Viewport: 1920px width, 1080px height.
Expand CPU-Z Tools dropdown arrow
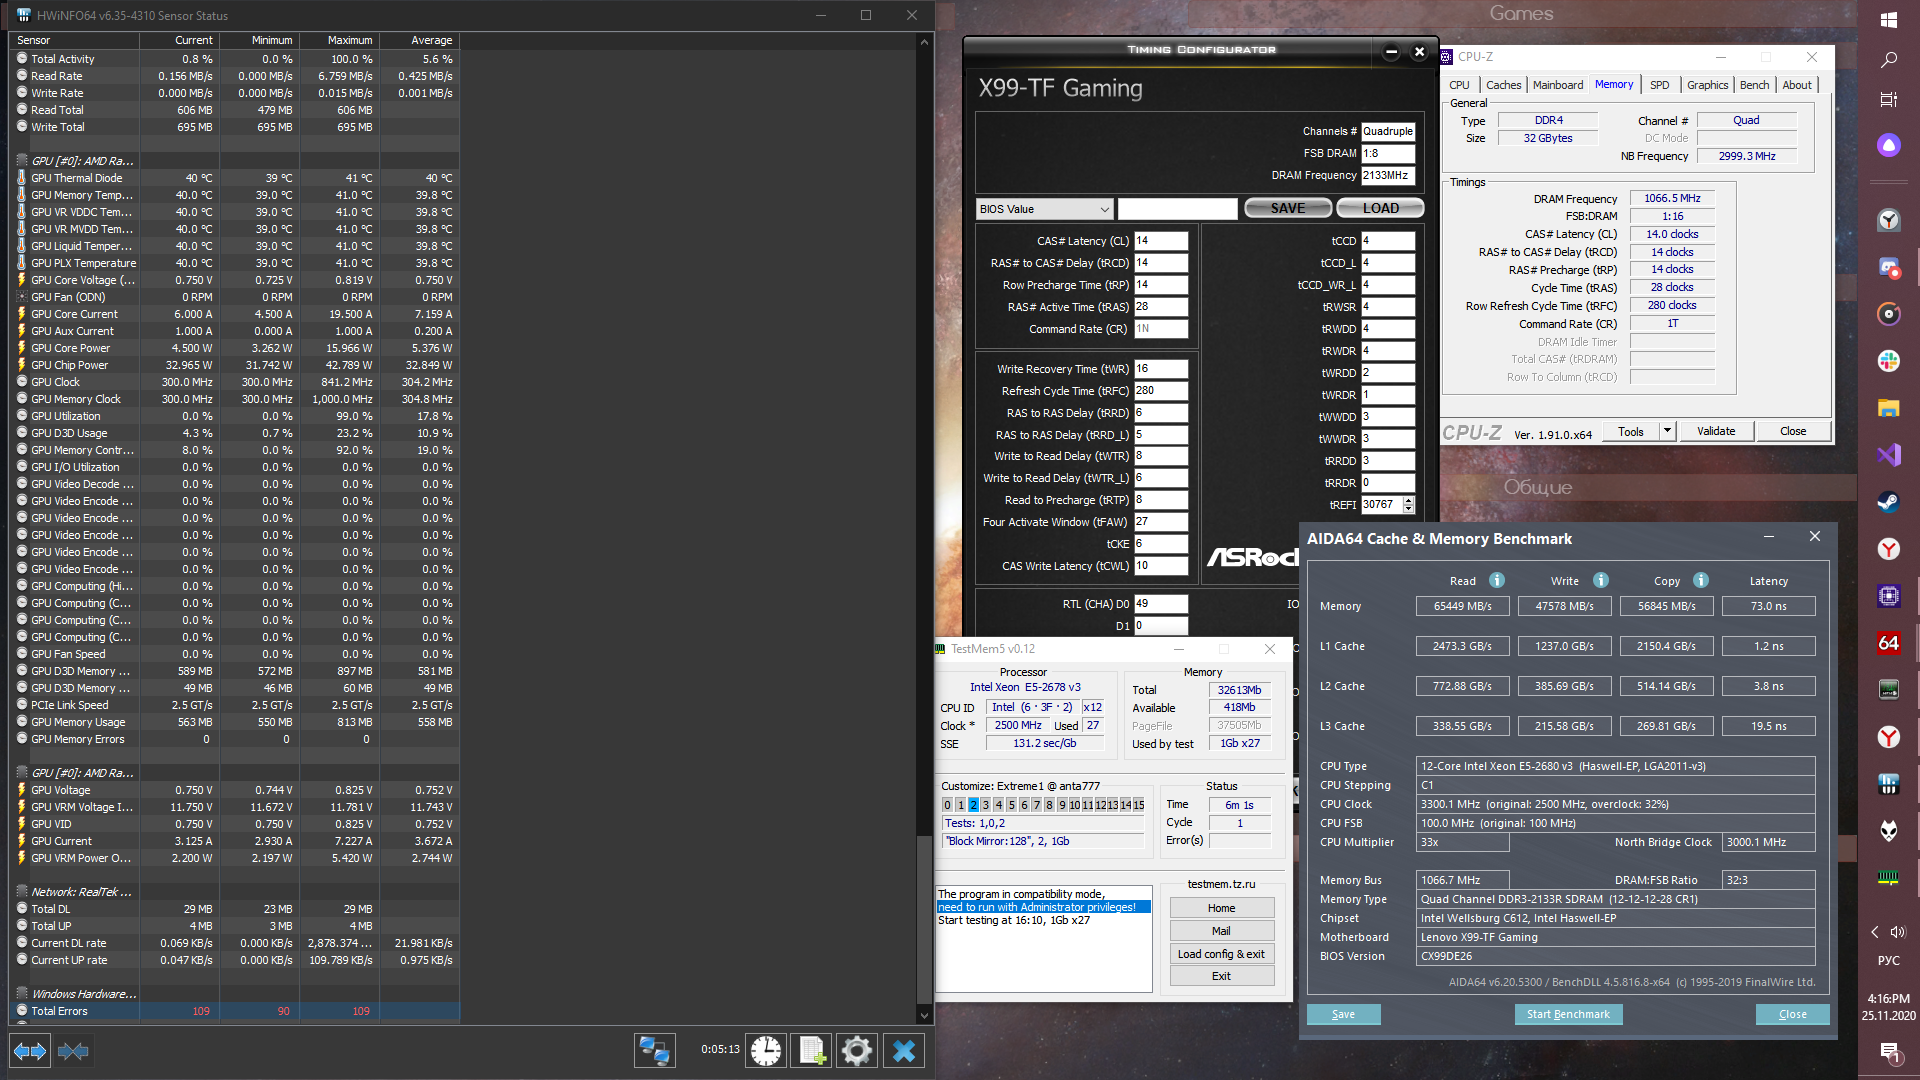pos(1667,431)
